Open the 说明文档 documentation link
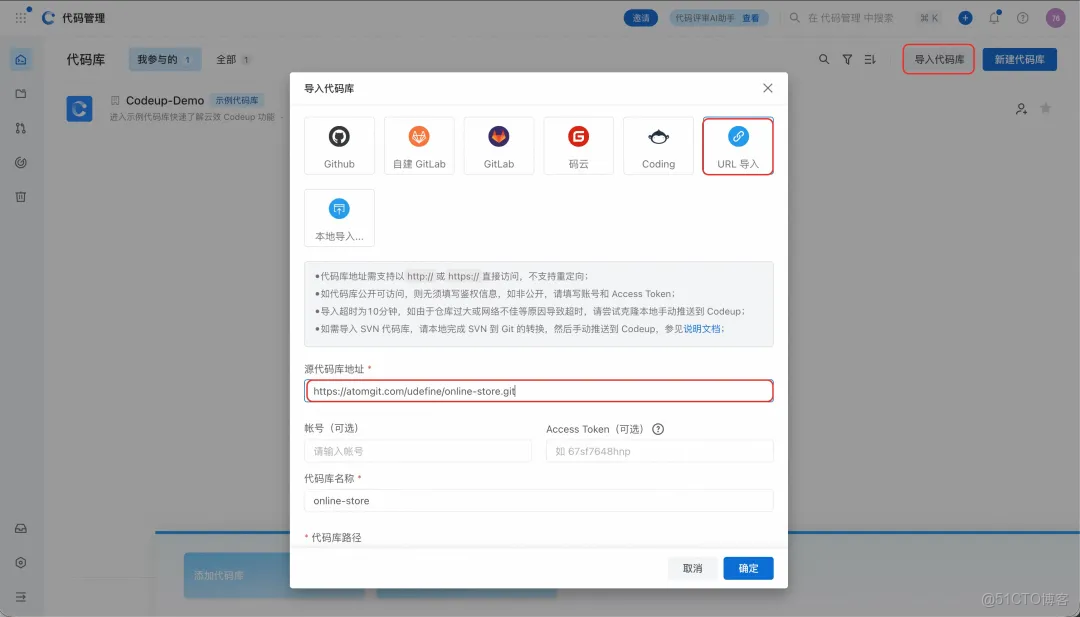The width and height of the screenshot is (1080, 617). click(701, 327)
